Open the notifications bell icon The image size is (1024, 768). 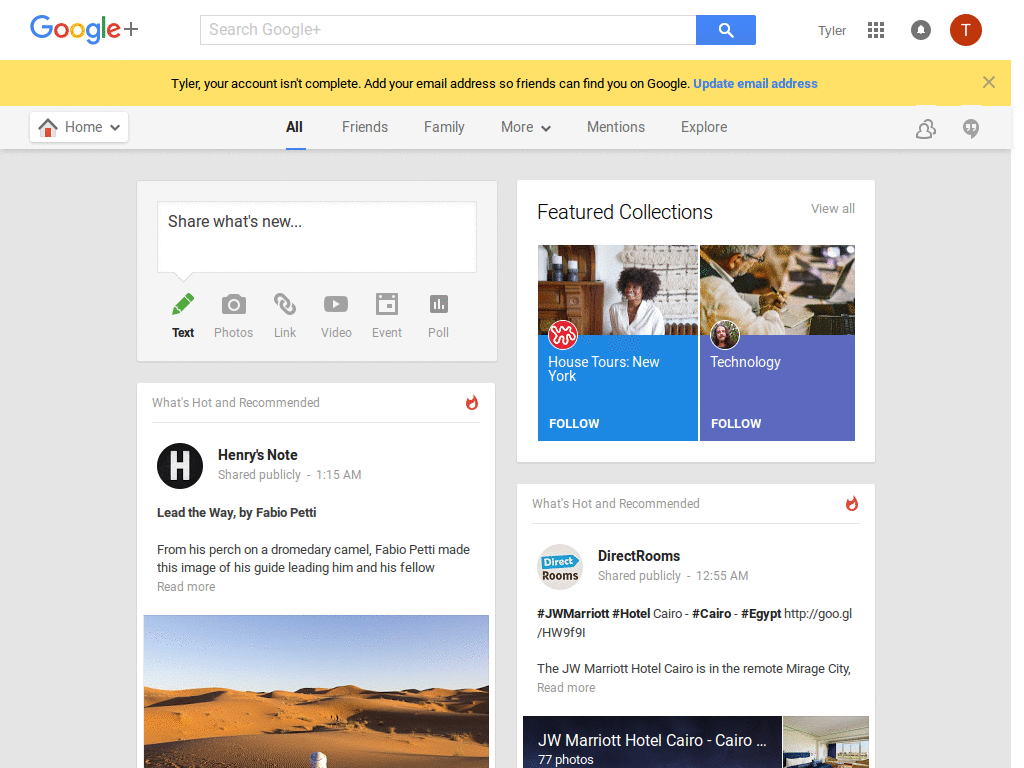(921, 30)
